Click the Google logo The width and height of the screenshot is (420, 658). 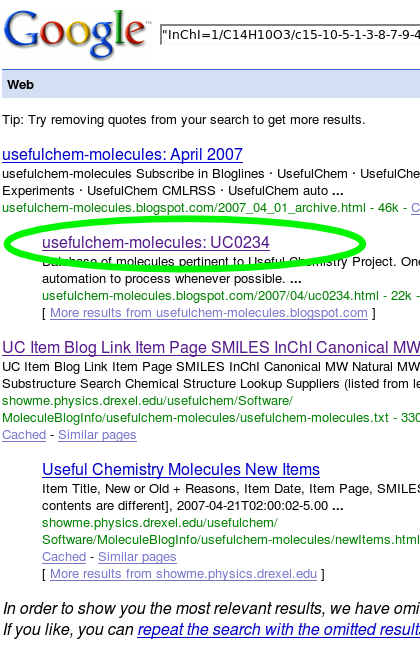[x=76, y=34]
